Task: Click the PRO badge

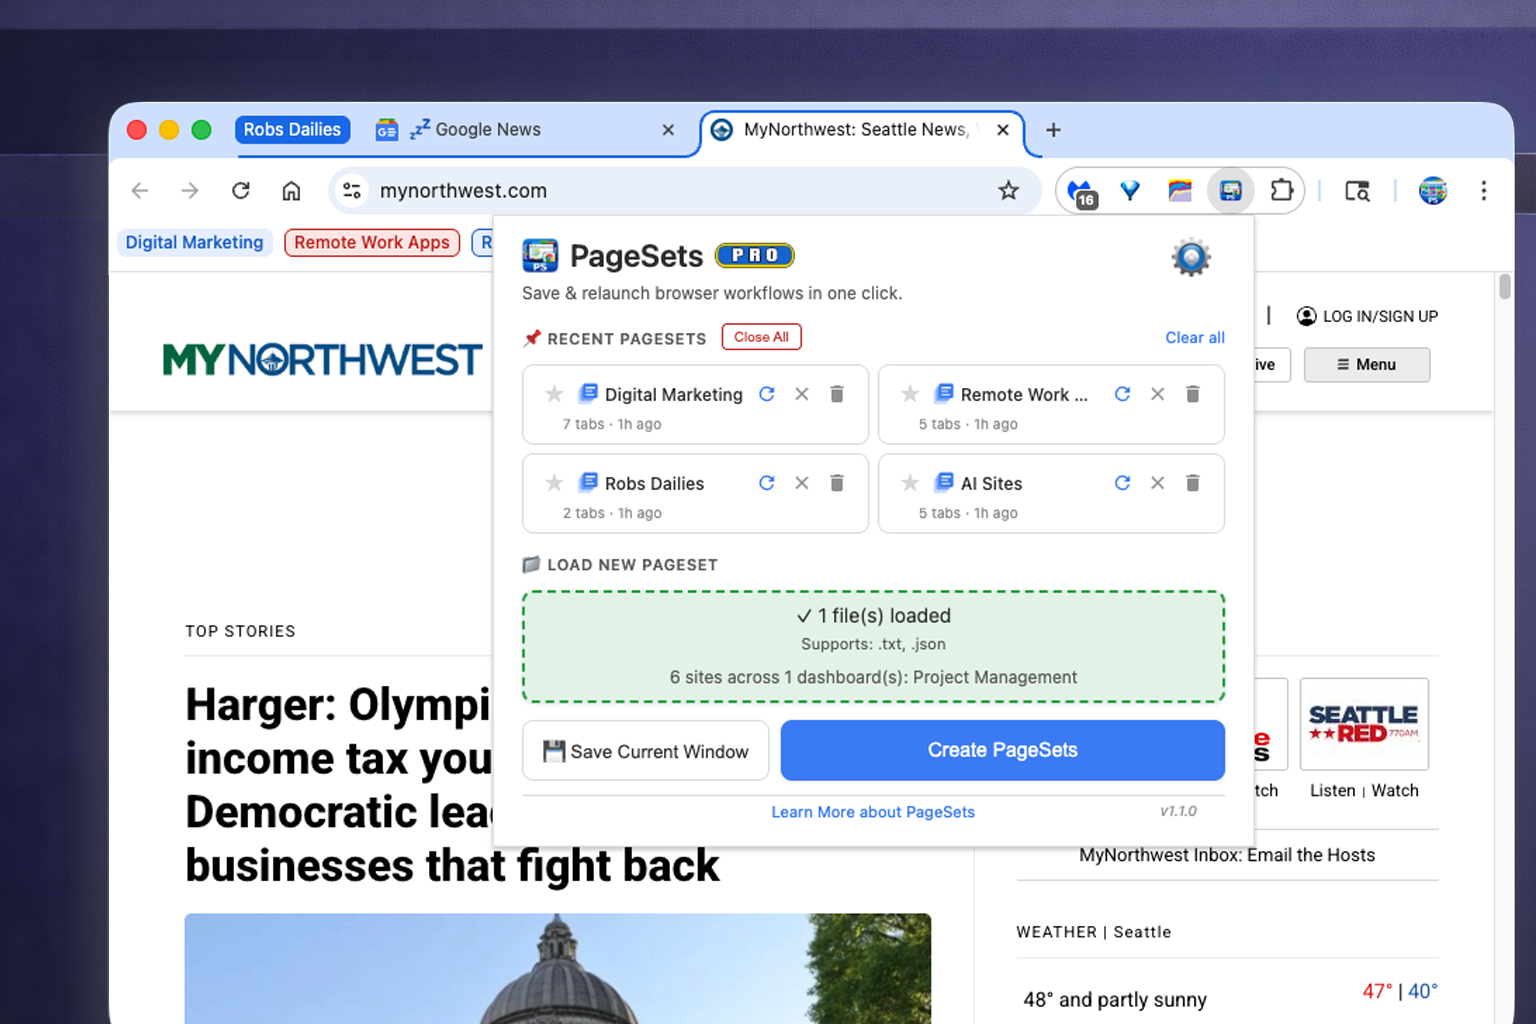Action: (755, 256)
